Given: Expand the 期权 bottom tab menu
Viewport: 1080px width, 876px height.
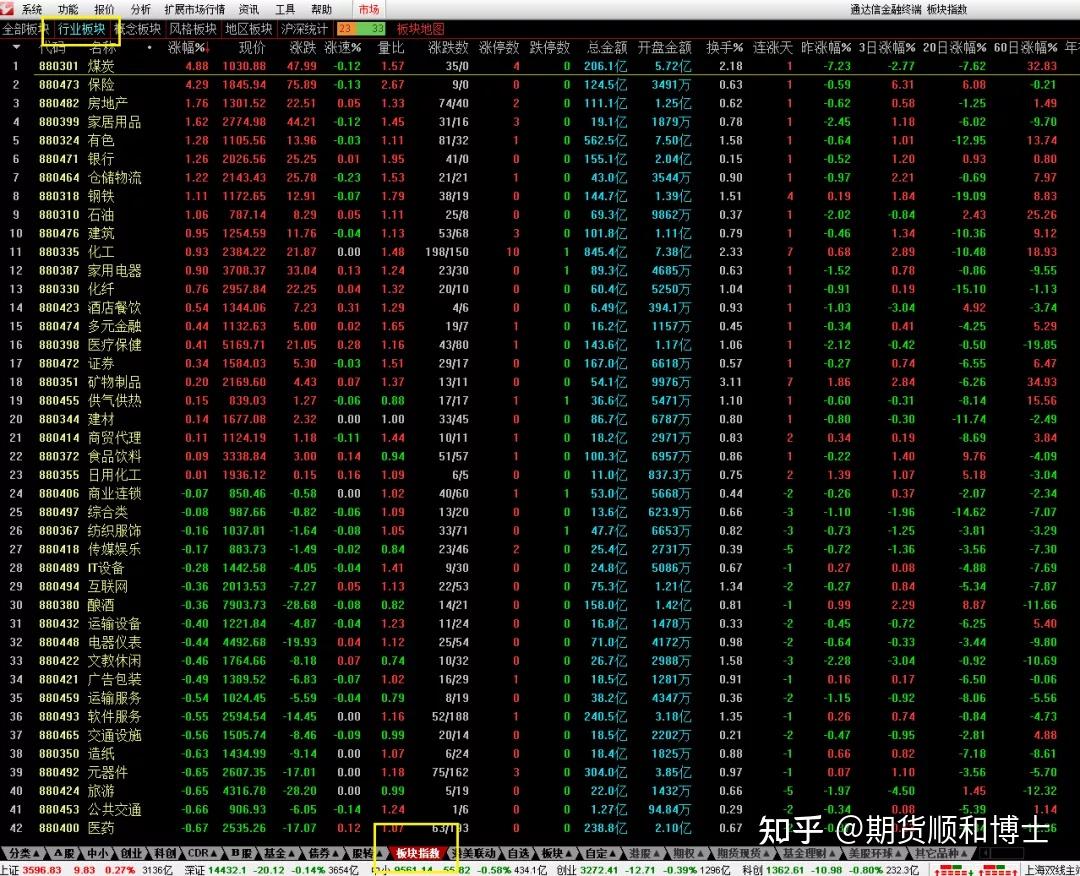Looking at the screenshot, I should (688, 853).
